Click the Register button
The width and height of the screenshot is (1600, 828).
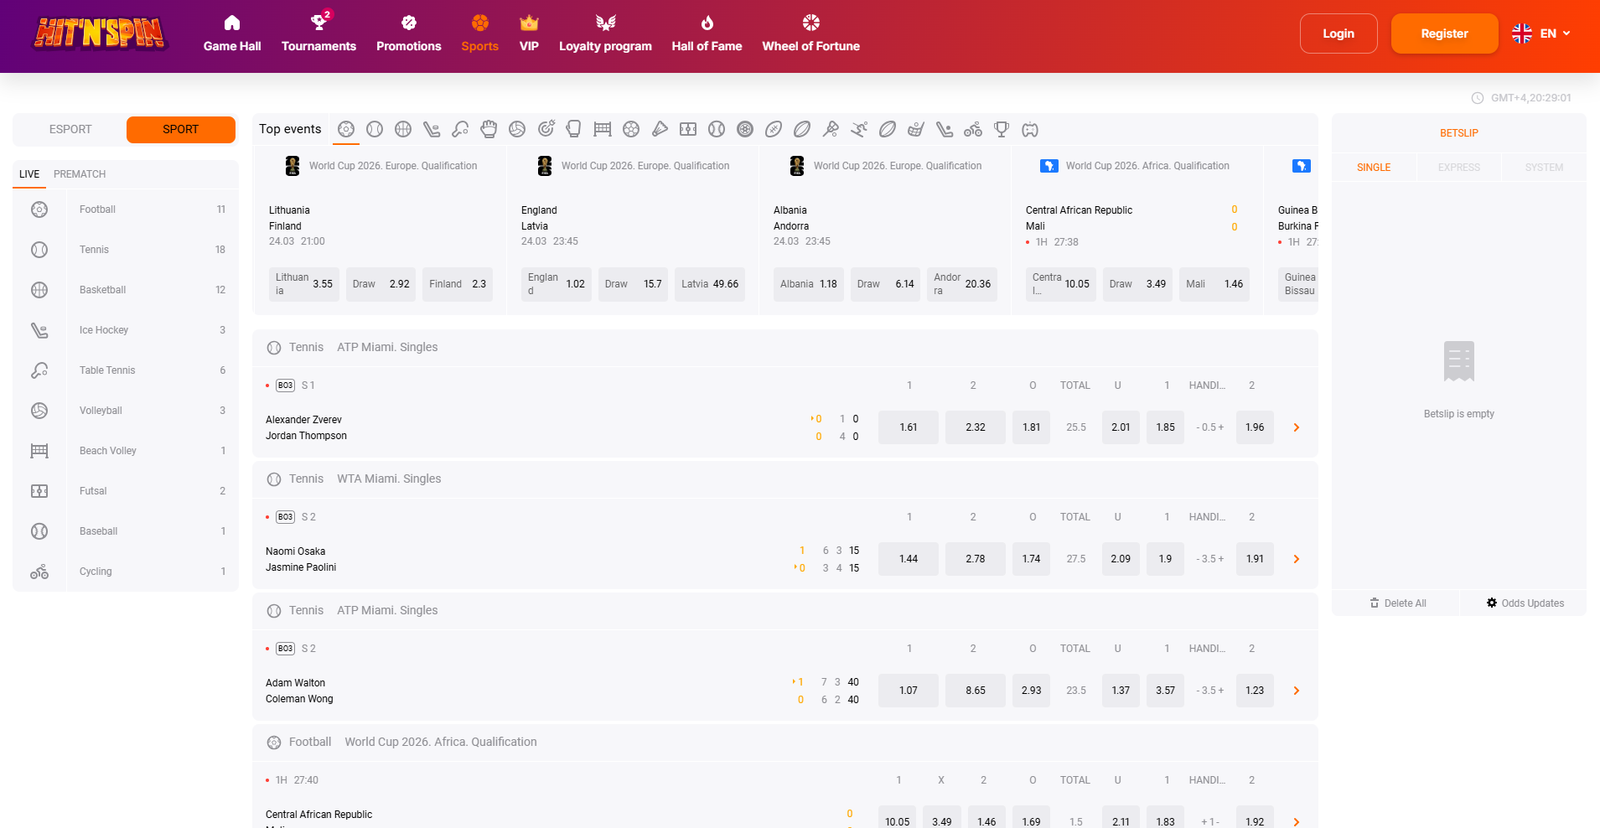1444,34
